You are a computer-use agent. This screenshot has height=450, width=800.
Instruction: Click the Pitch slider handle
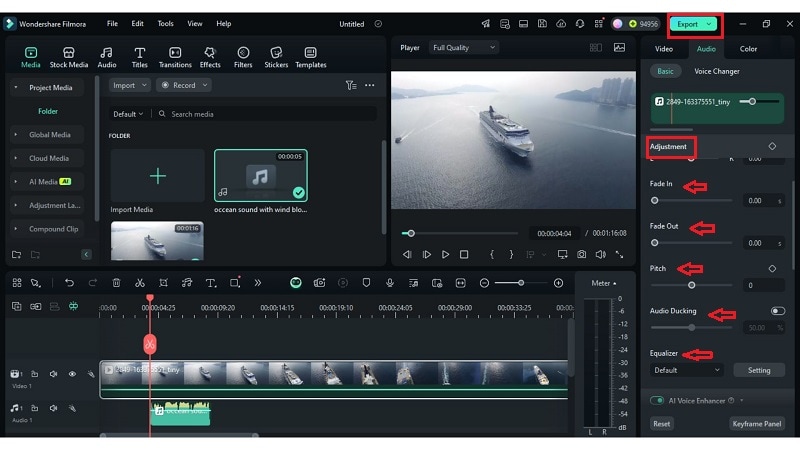pos(691,285)
